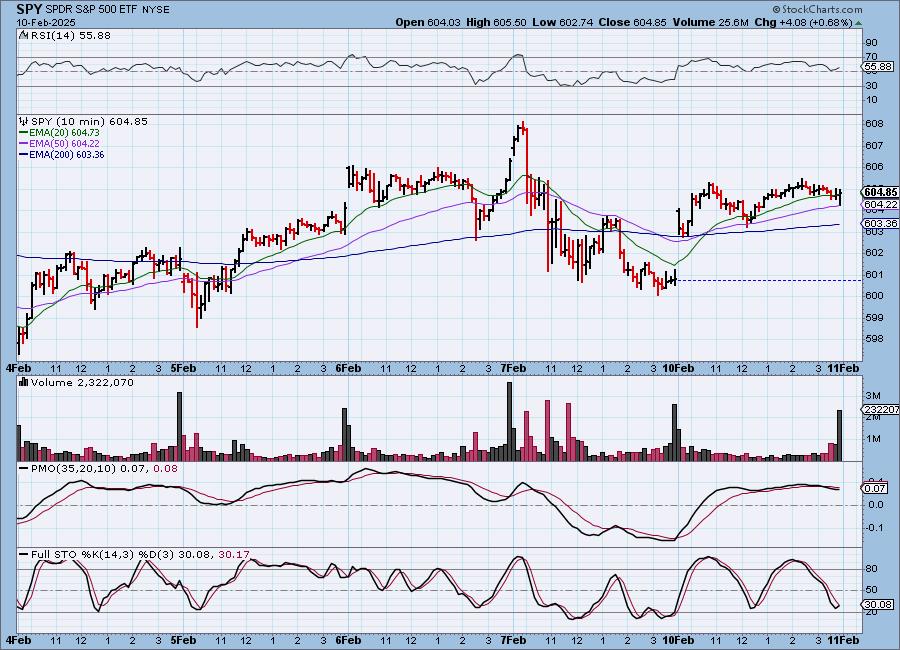Click the -0.1 PMO axis label
This screenshot has height=650, width=900.
(x=875, y=527)
